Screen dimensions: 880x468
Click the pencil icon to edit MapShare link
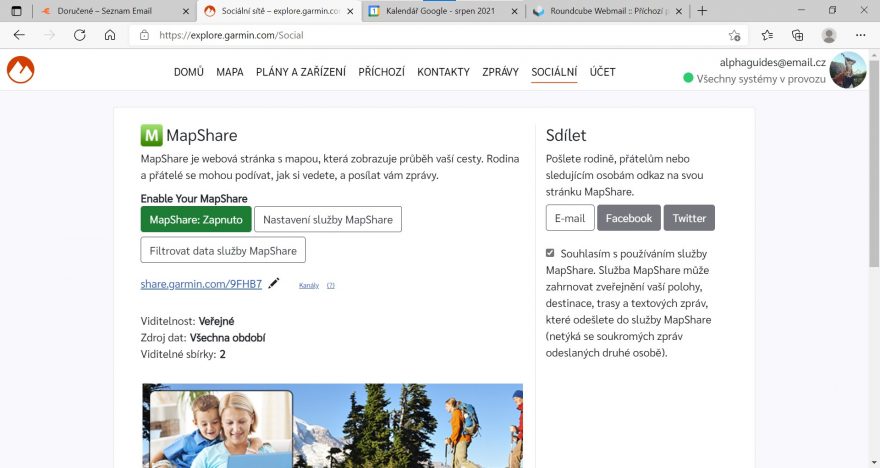point(274,284)
